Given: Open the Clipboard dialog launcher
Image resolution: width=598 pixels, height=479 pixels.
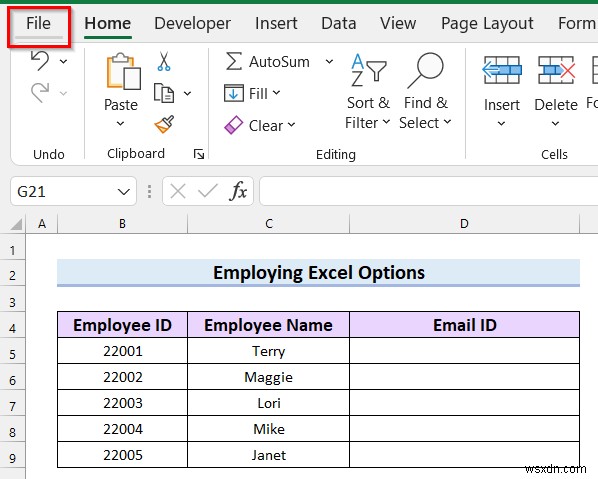Looking at the screenshot, I should click(x=199, y=154).
